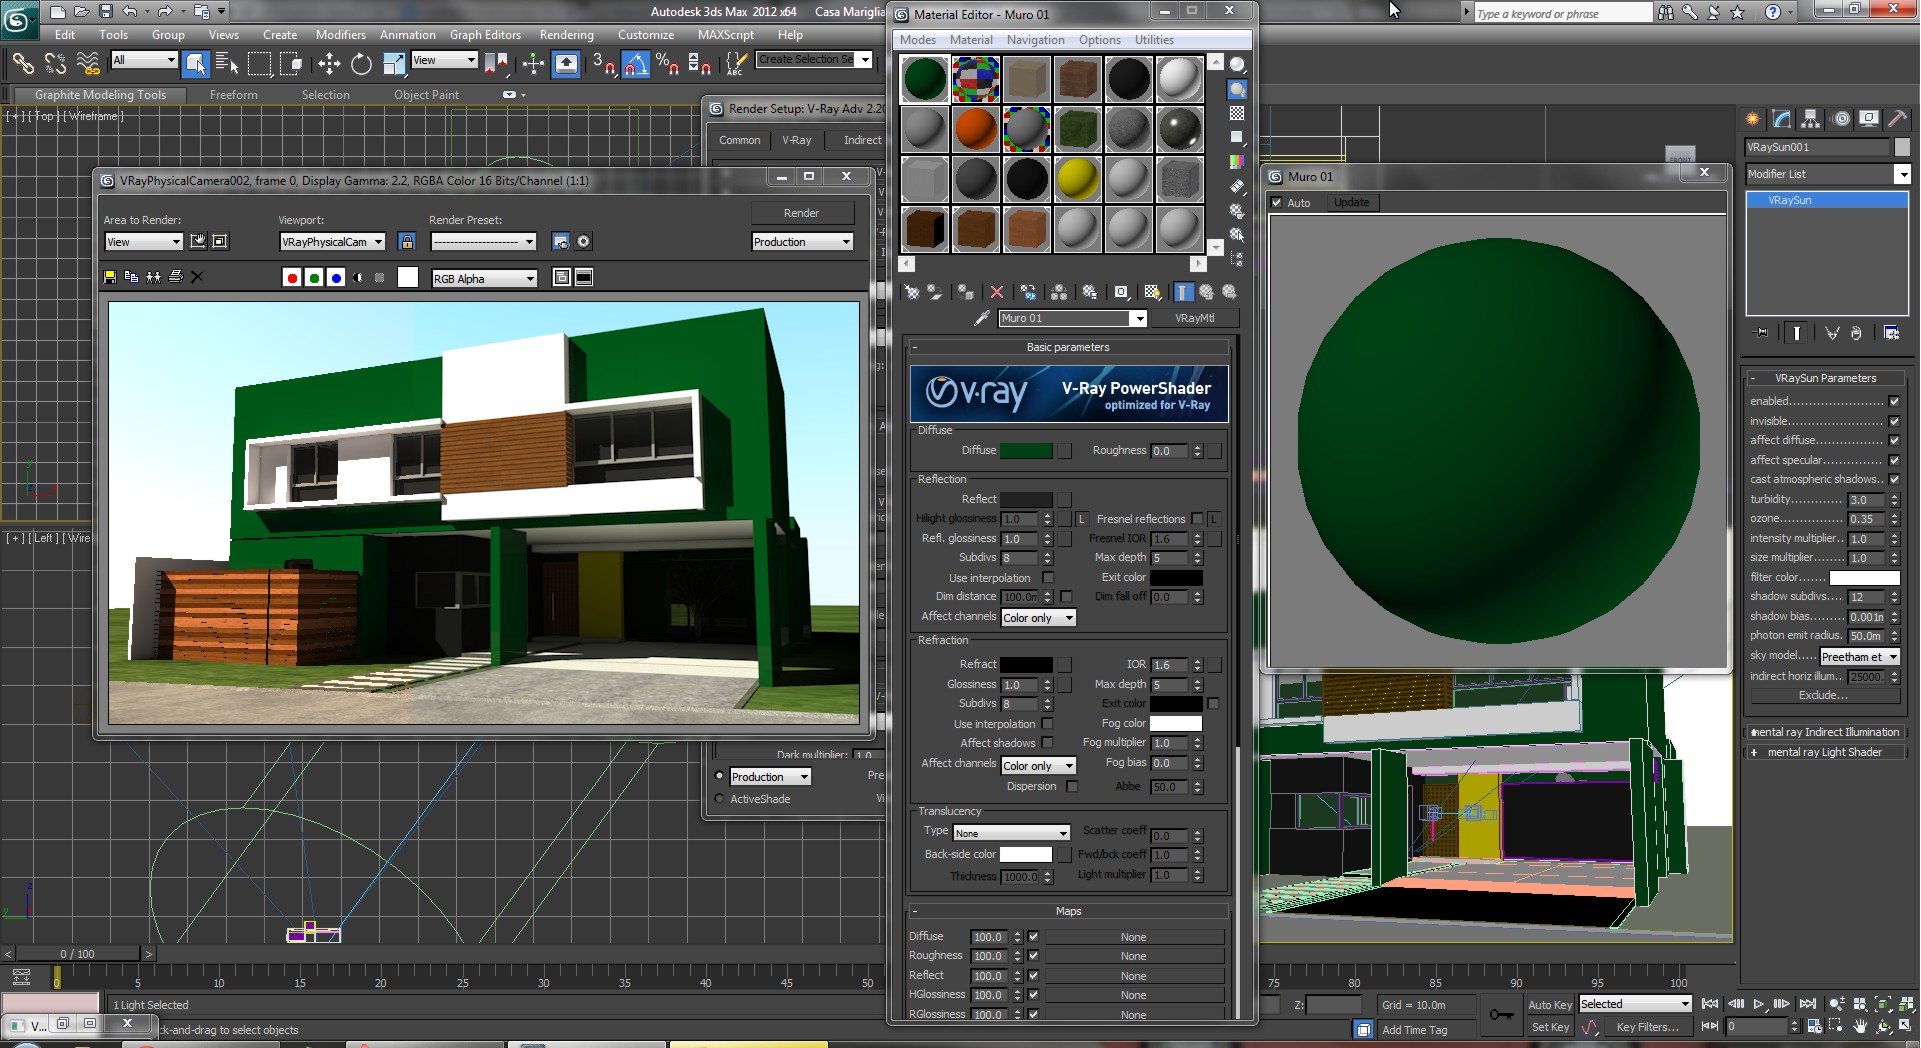Print the rendered image
The height and width of the screenshot is (1048, 1921).
click(x=176, y=277)
